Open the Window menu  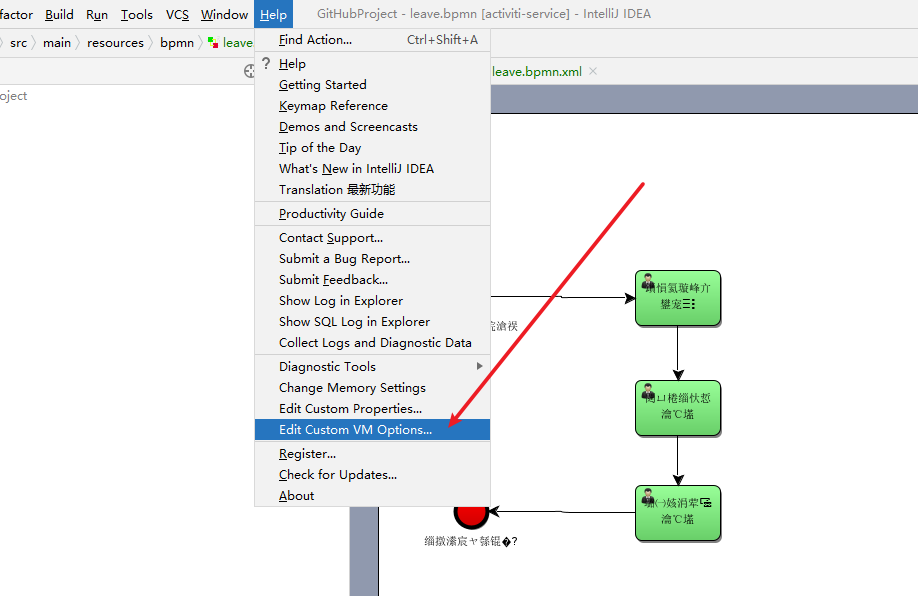(x=224, y=15)
